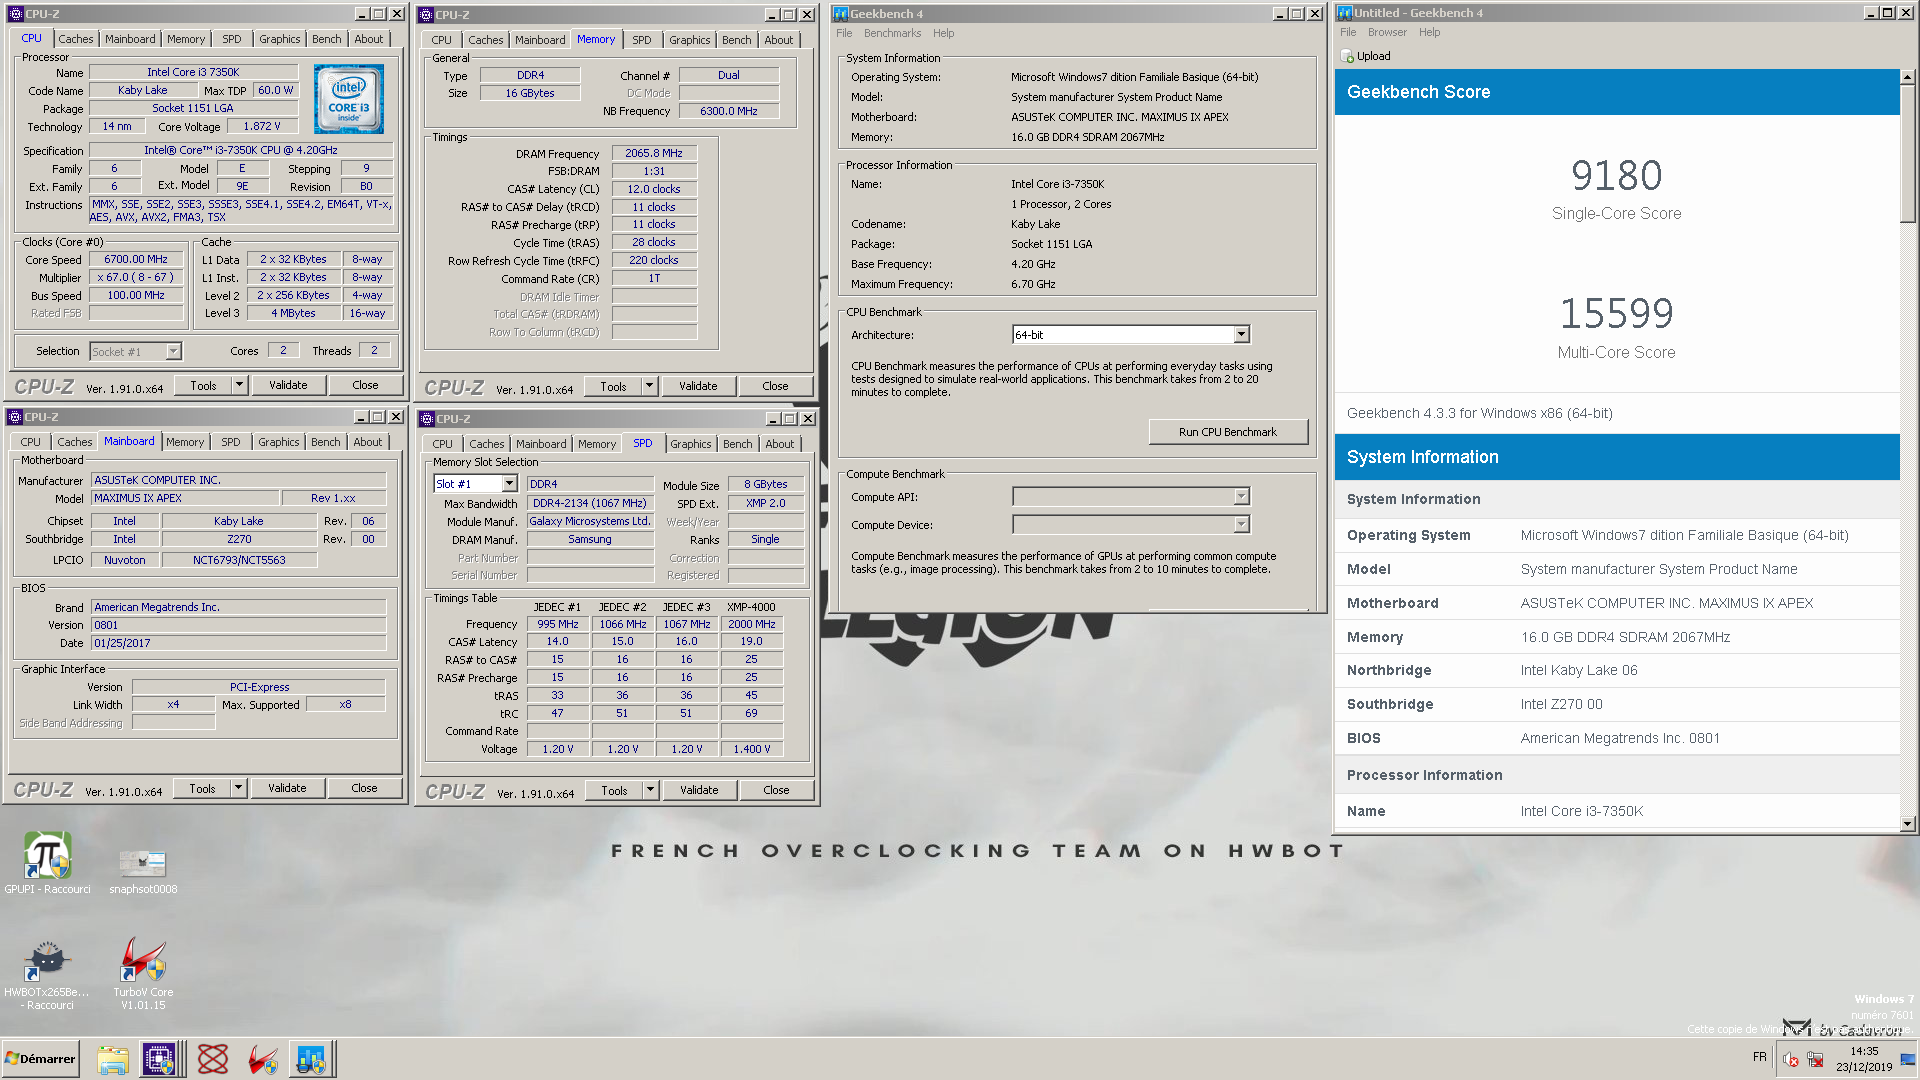
Task: Launch the TurboV Core V1.01.15 desktop shortcut
Action: pyautogui.click(x=143, y=975)
